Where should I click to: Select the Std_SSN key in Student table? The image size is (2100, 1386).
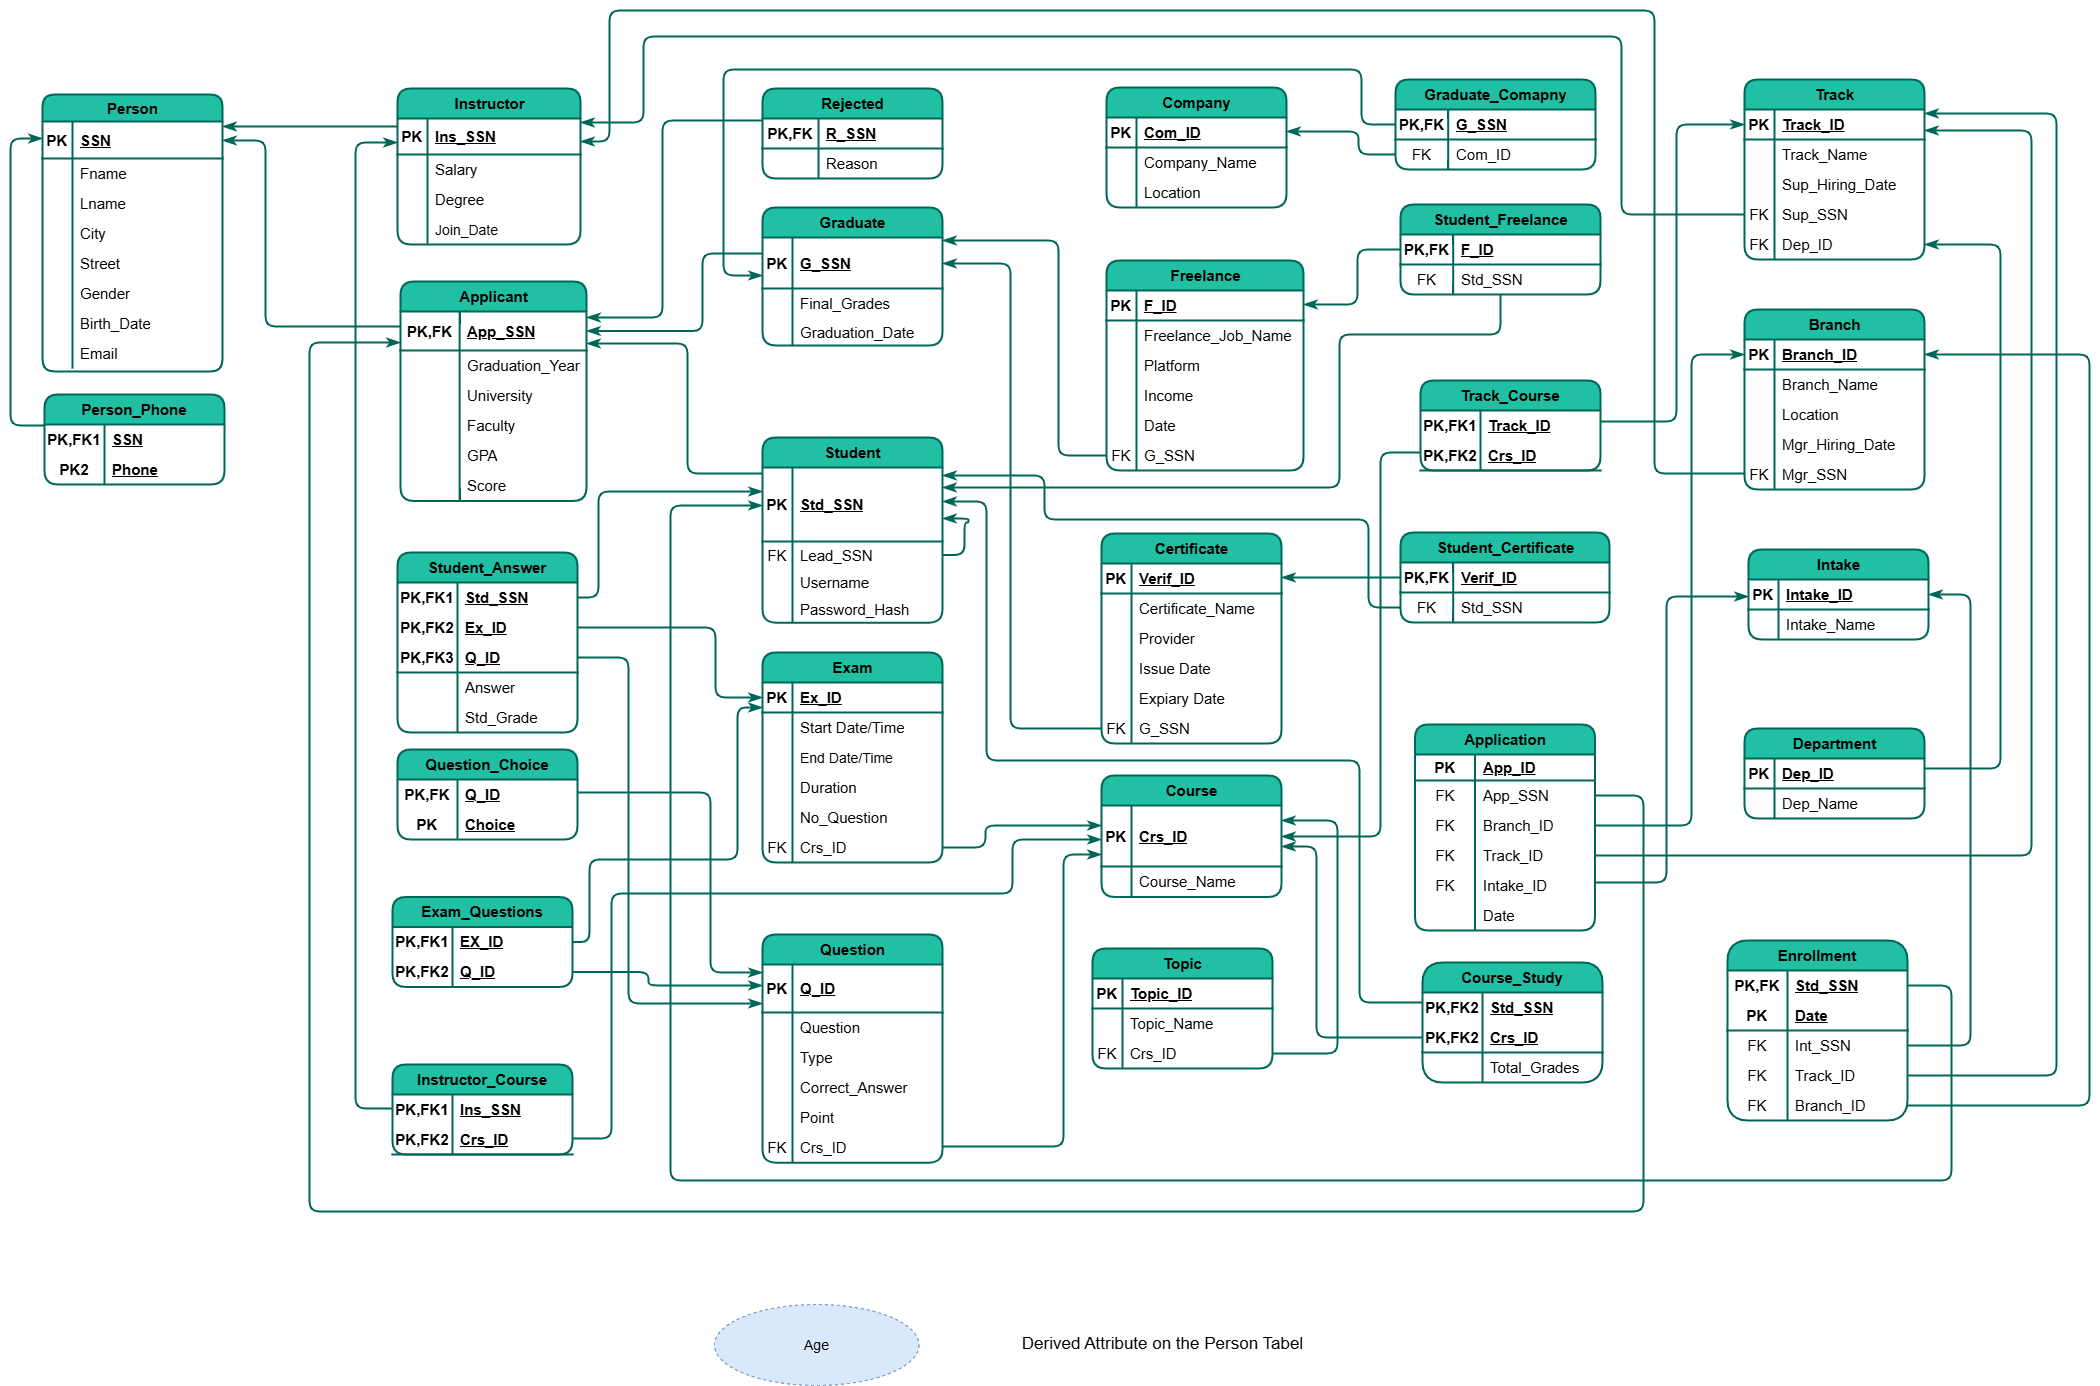831,505
